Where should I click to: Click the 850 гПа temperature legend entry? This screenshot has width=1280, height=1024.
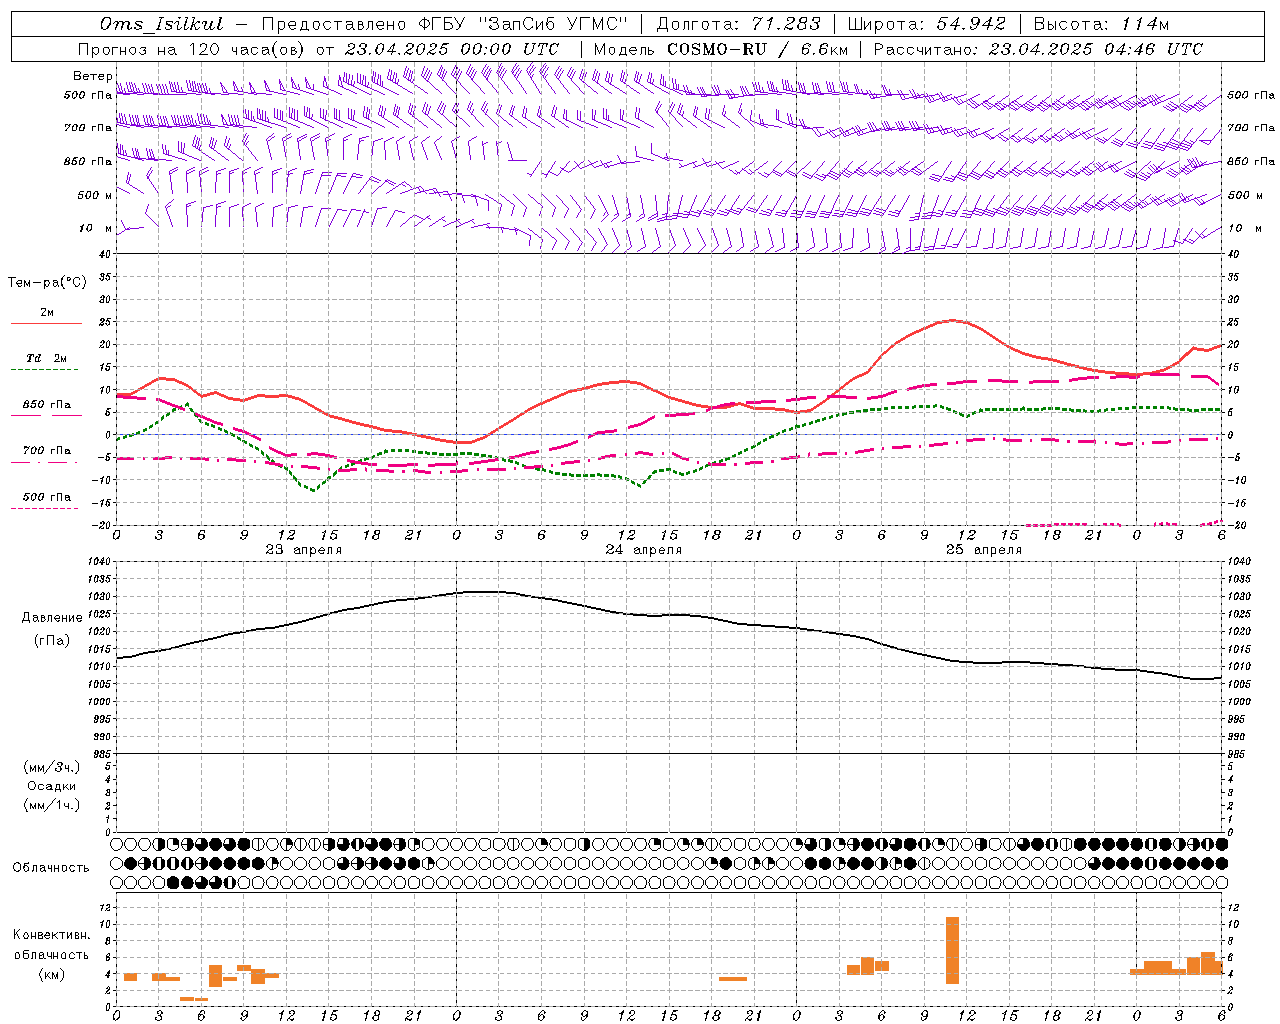(47, 404)
